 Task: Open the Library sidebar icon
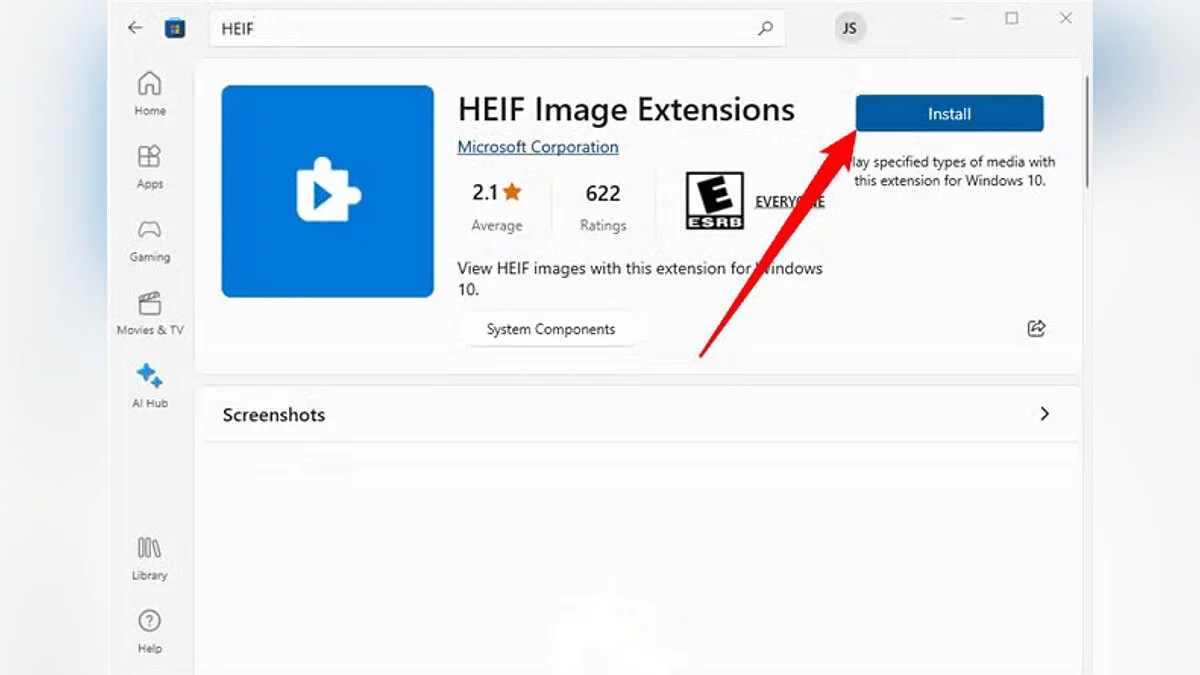coord(150,558)
